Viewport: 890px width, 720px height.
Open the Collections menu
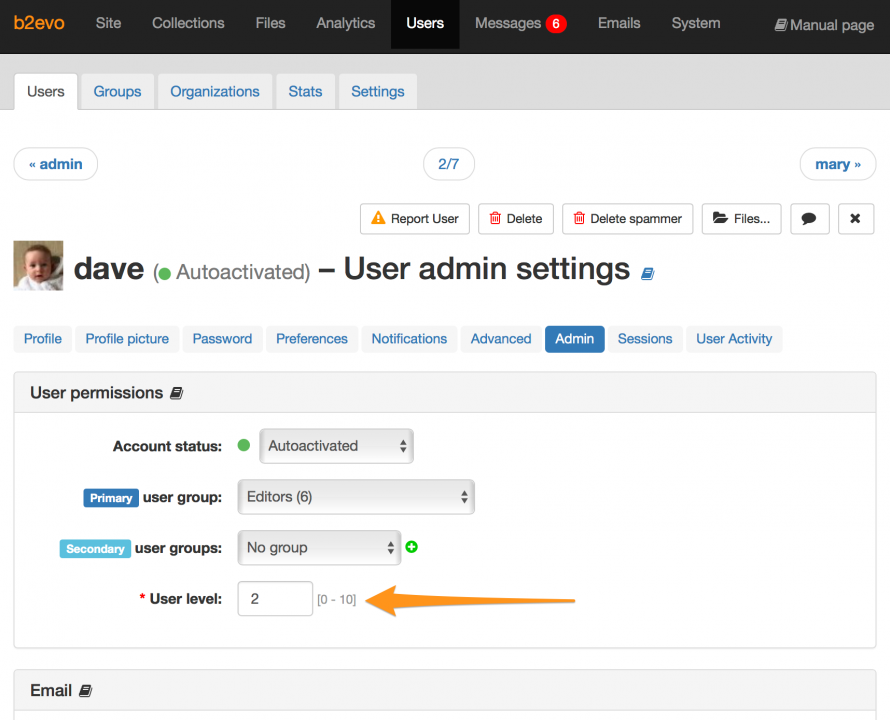188,23
